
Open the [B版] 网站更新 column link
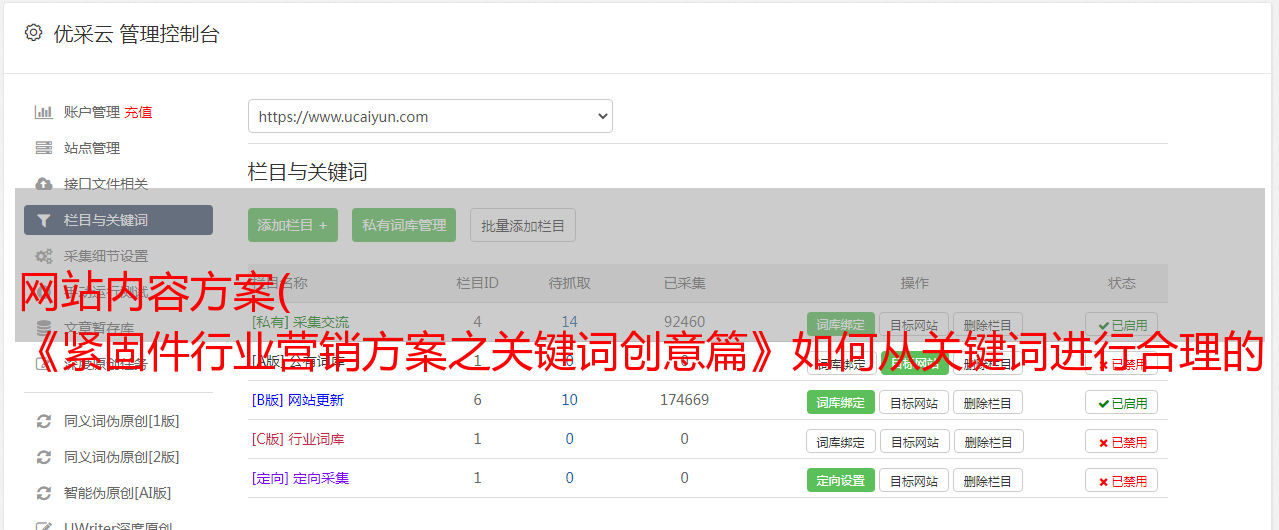tap(297, 400)
